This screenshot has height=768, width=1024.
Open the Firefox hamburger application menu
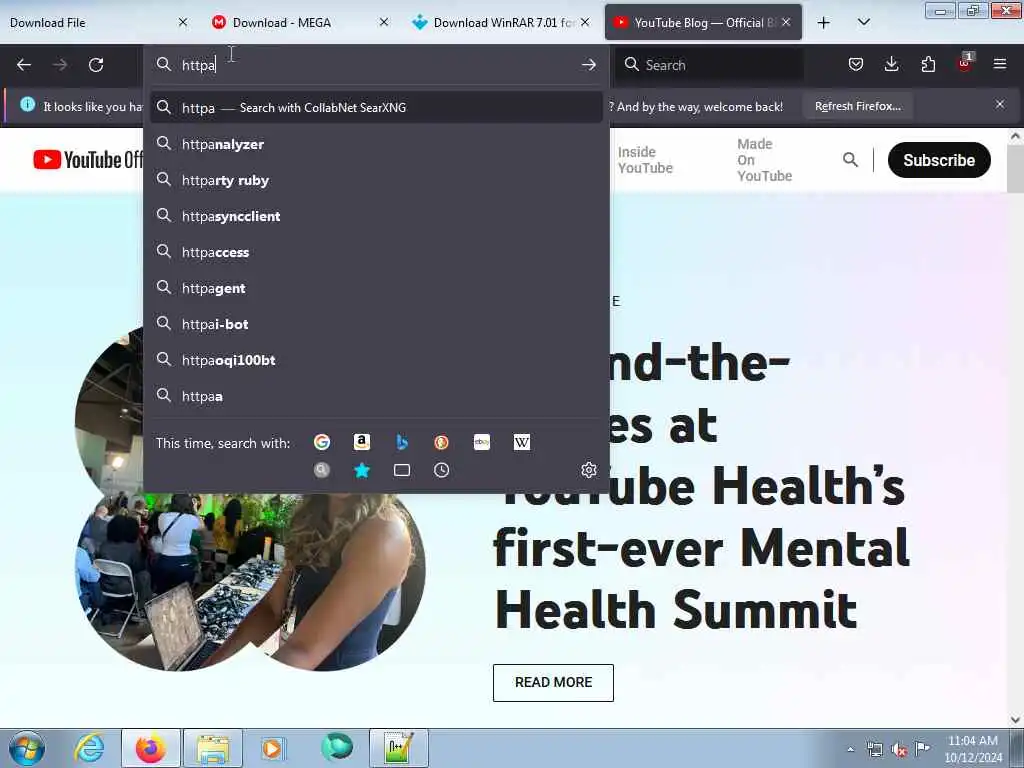[x=1000, y=64]
